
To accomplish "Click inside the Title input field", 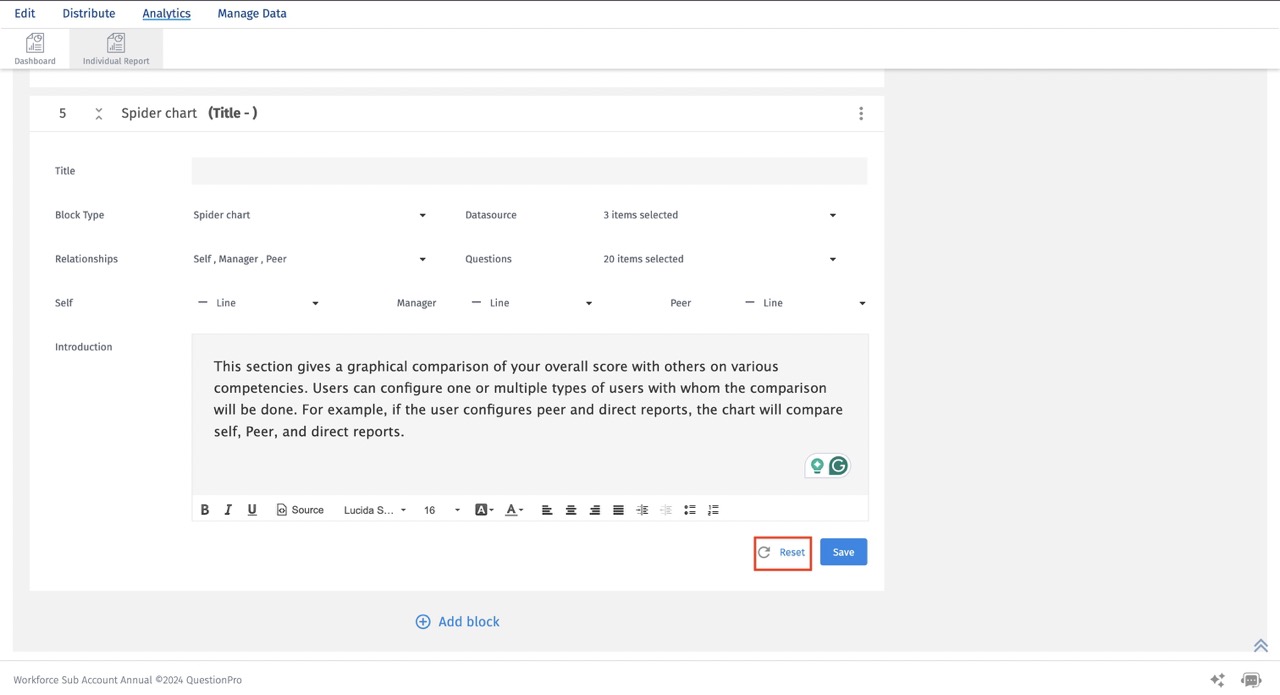I will tap(529, 170).
